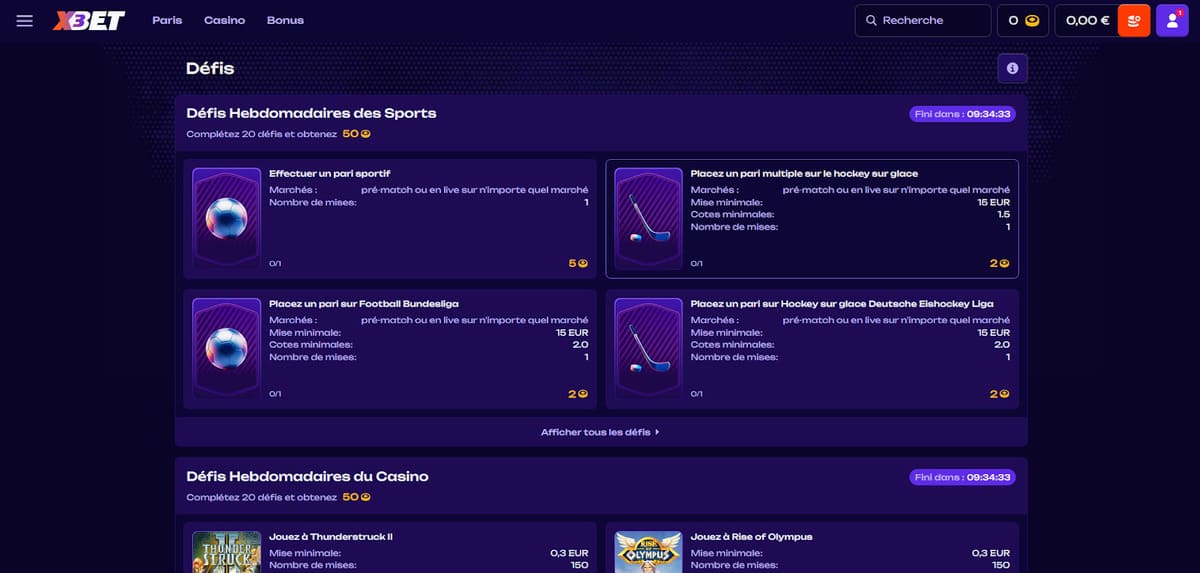1200x573 pixels.
Task: Click 2 coin reward on hockey multiple bet
Action: pyautogui.click(x=1000, y=263)
